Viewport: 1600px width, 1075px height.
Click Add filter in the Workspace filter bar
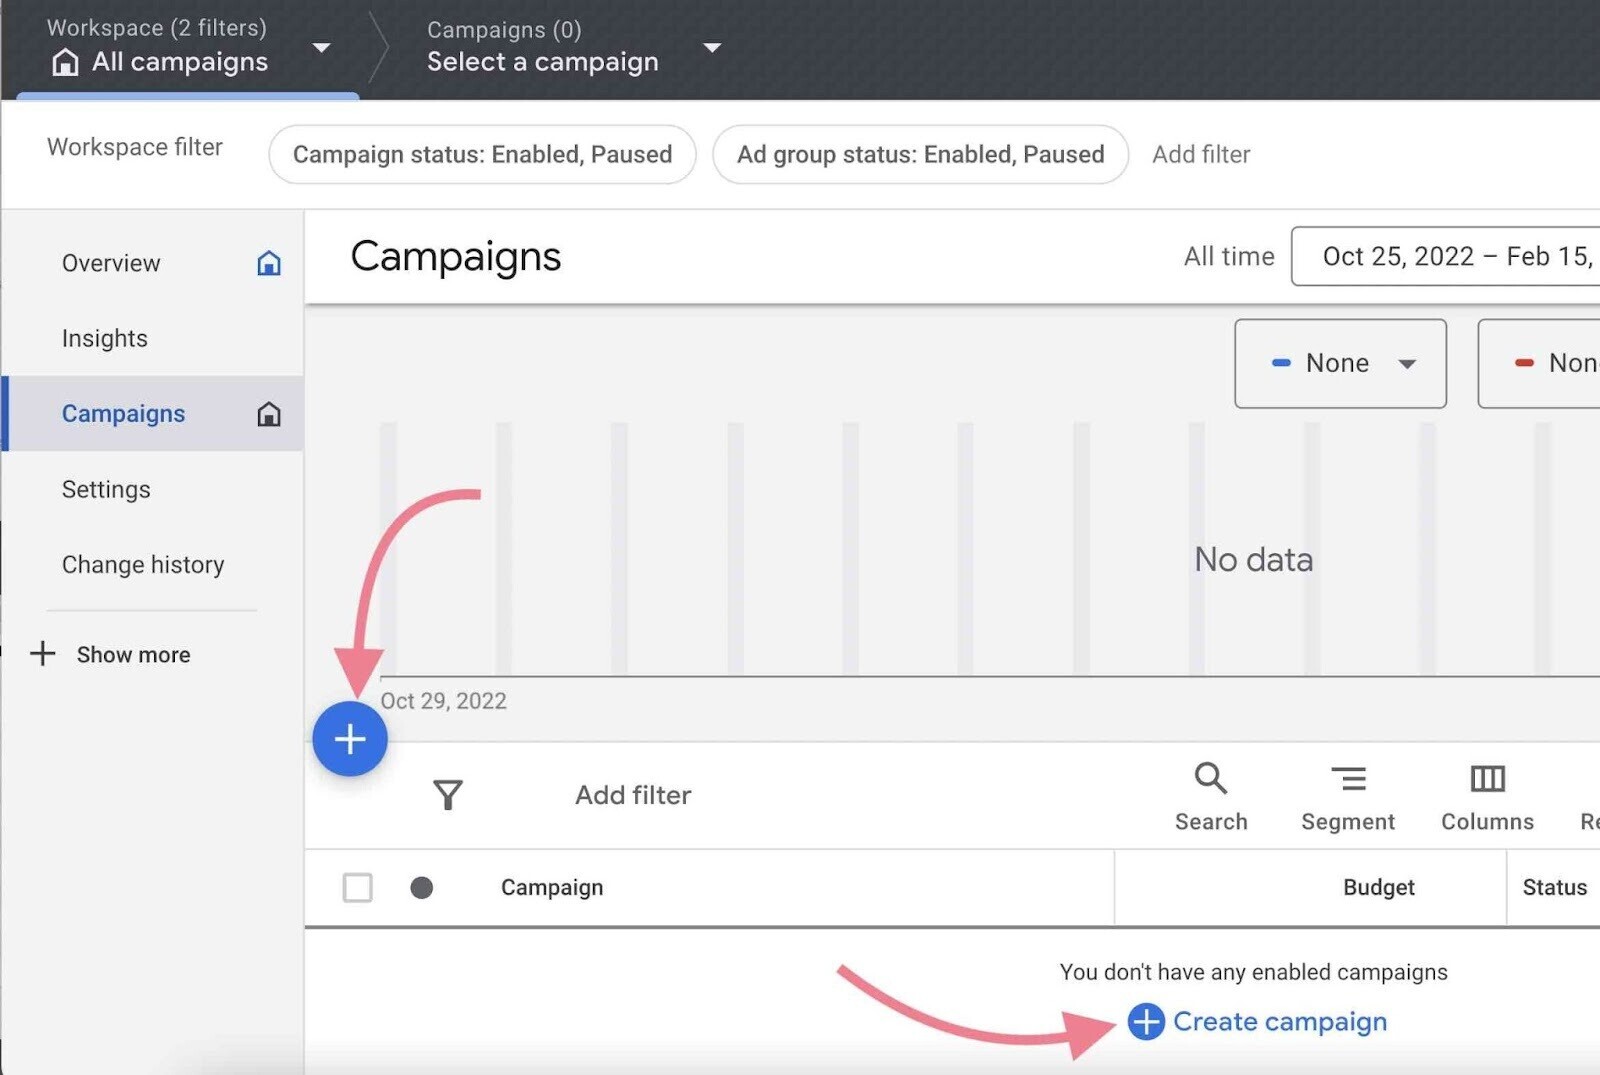tap(1202, 154)
